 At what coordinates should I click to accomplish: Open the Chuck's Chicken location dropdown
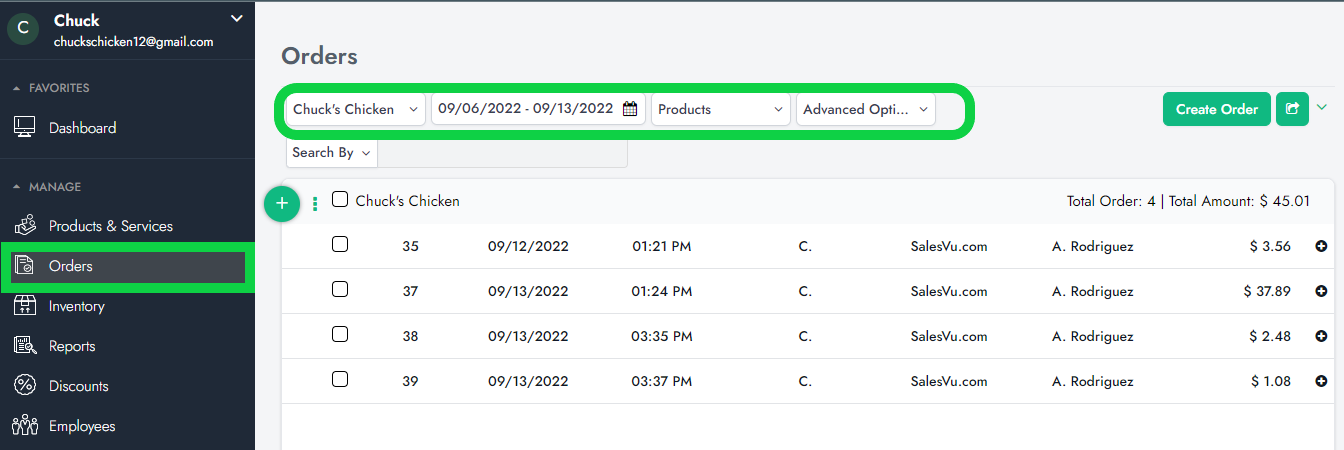coord(355,109)
